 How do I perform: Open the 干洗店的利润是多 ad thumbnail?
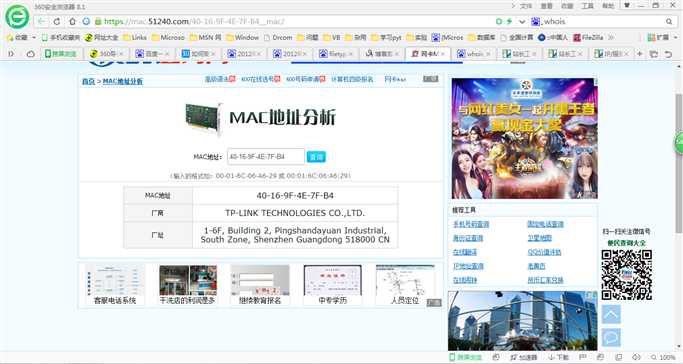pos(188,285)
